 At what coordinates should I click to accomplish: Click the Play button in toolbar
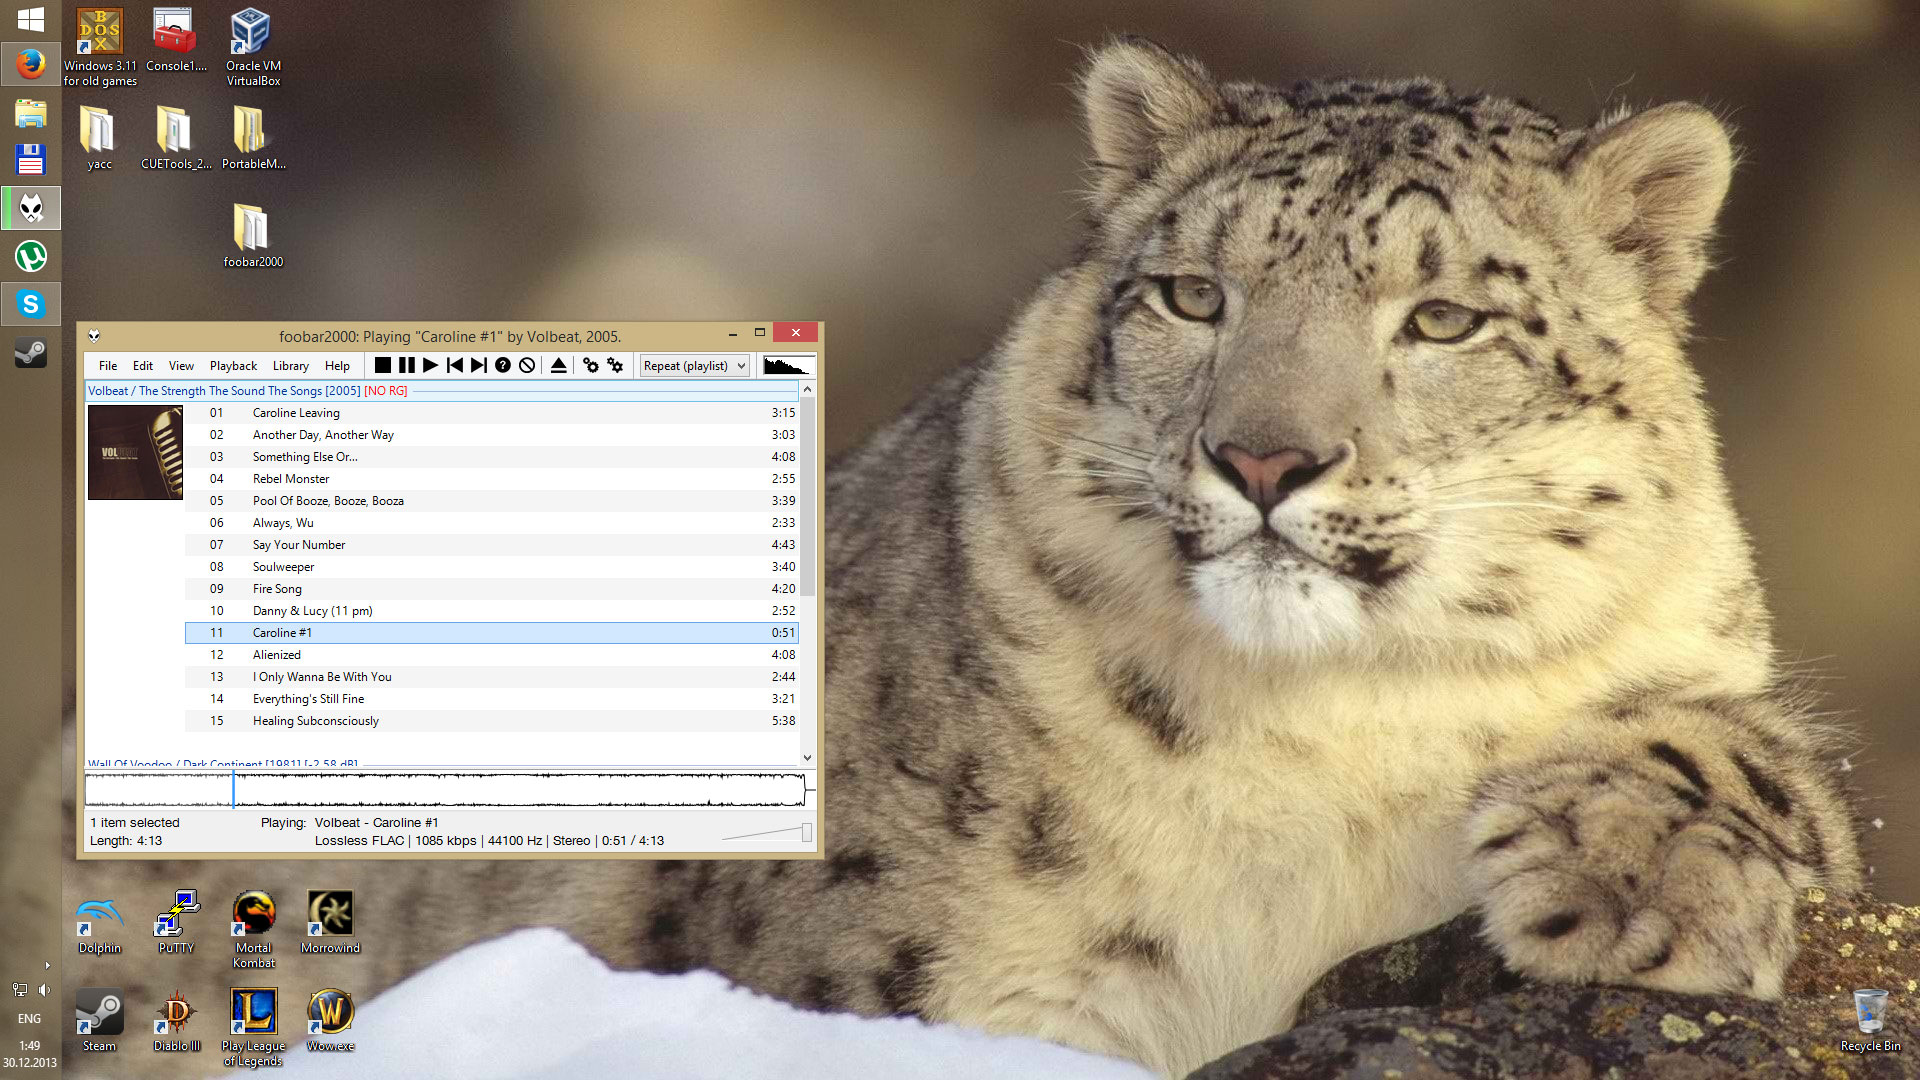point(430,366)
